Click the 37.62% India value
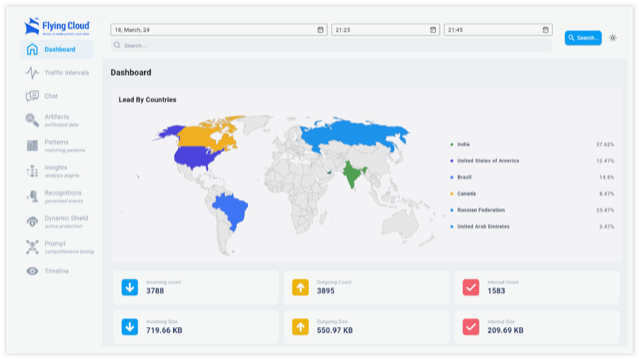The image size is (640, 360). click(605, 144)
